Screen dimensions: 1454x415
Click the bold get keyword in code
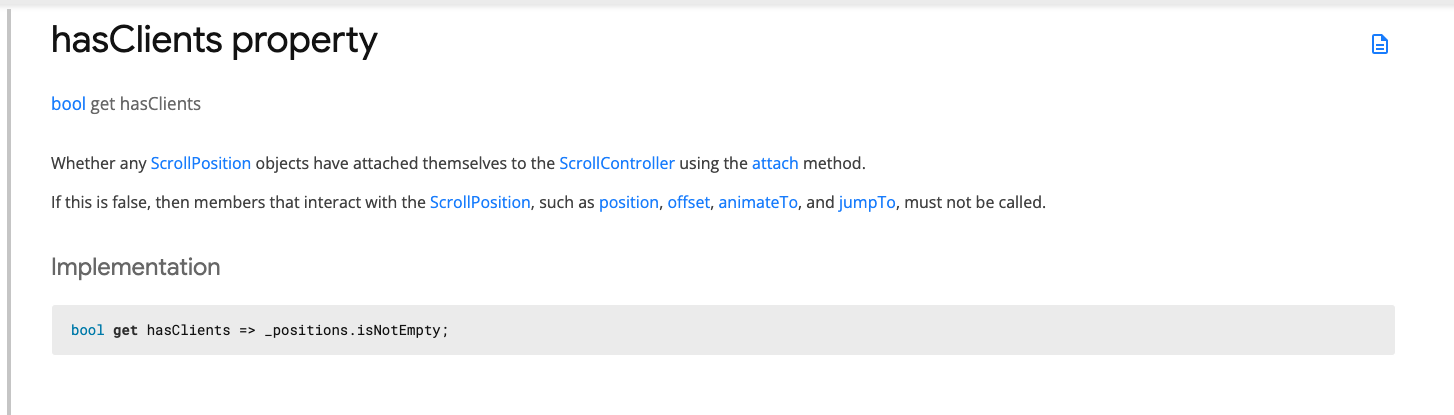[125, 330]
